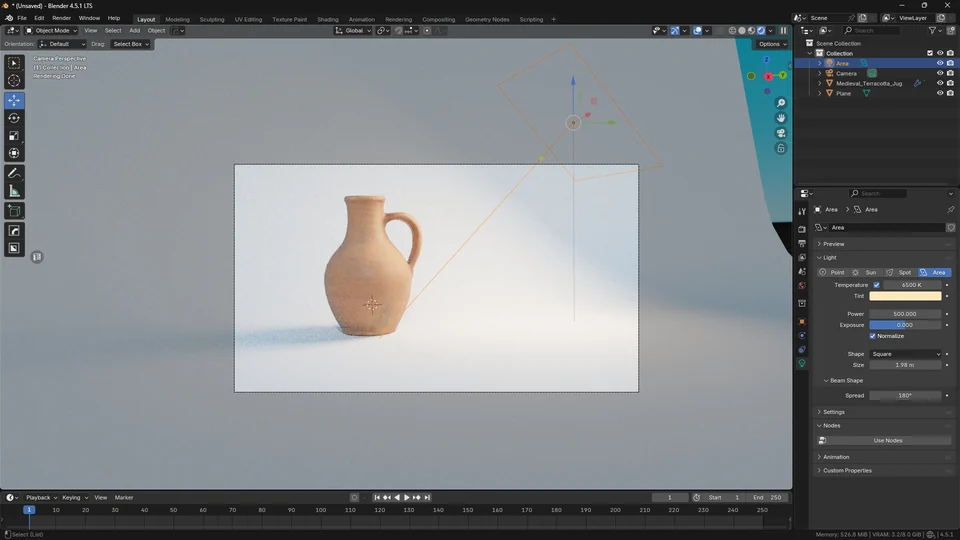Switch to the Modeling workspace tab
This screenshot has height=540, width=960.
tap(177, 19)
